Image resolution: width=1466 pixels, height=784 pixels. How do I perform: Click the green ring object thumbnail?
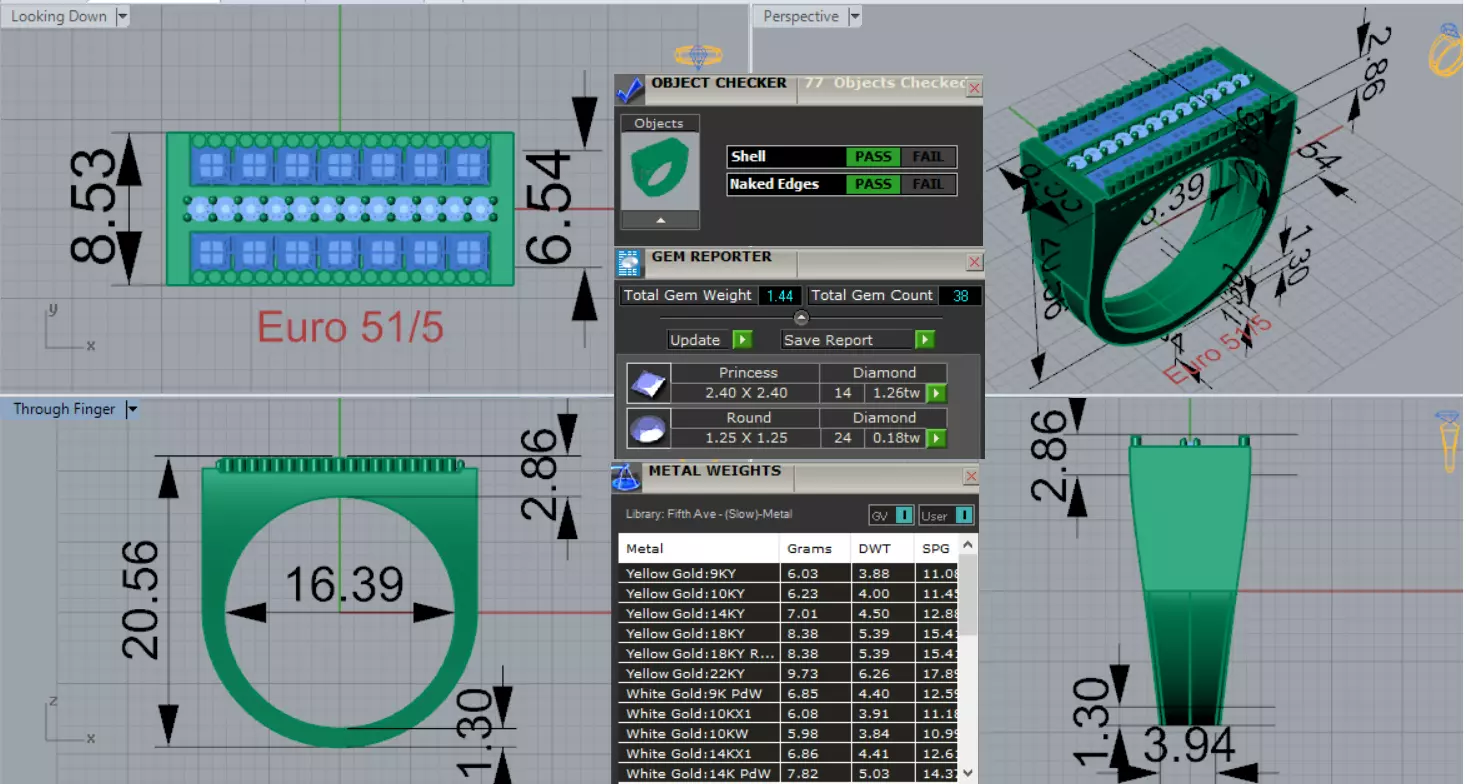(660, 172)
